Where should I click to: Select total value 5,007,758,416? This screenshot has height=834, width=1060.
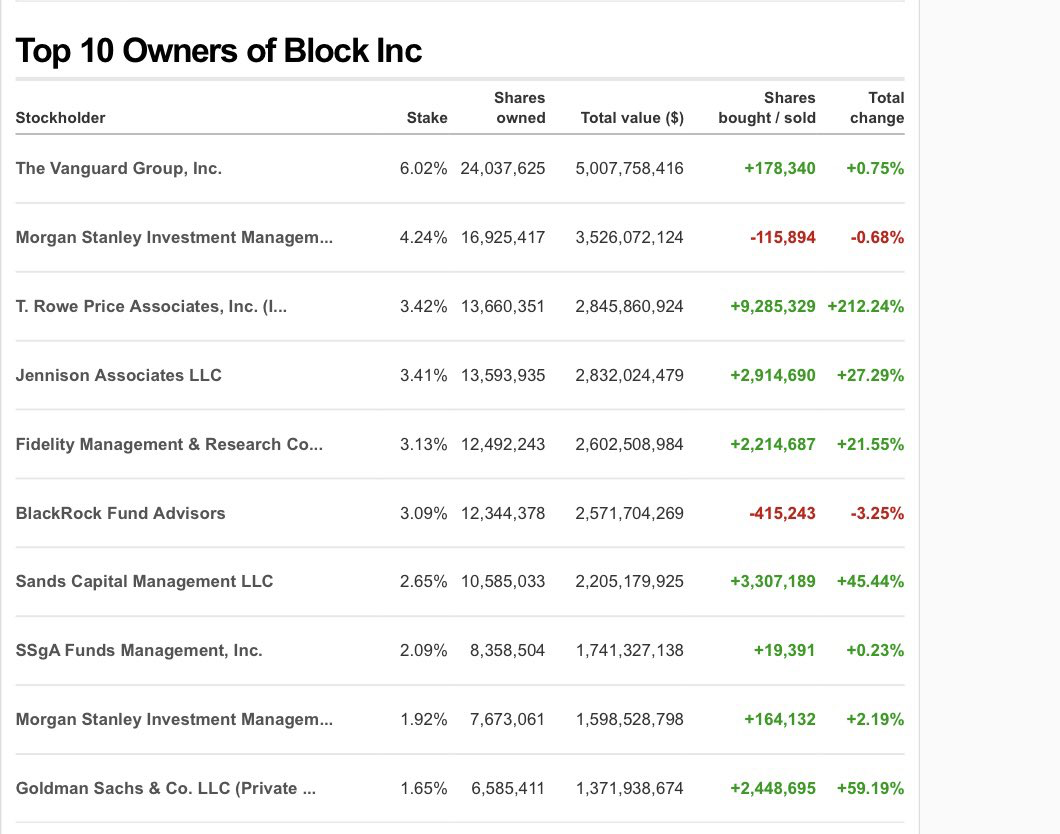629,168
